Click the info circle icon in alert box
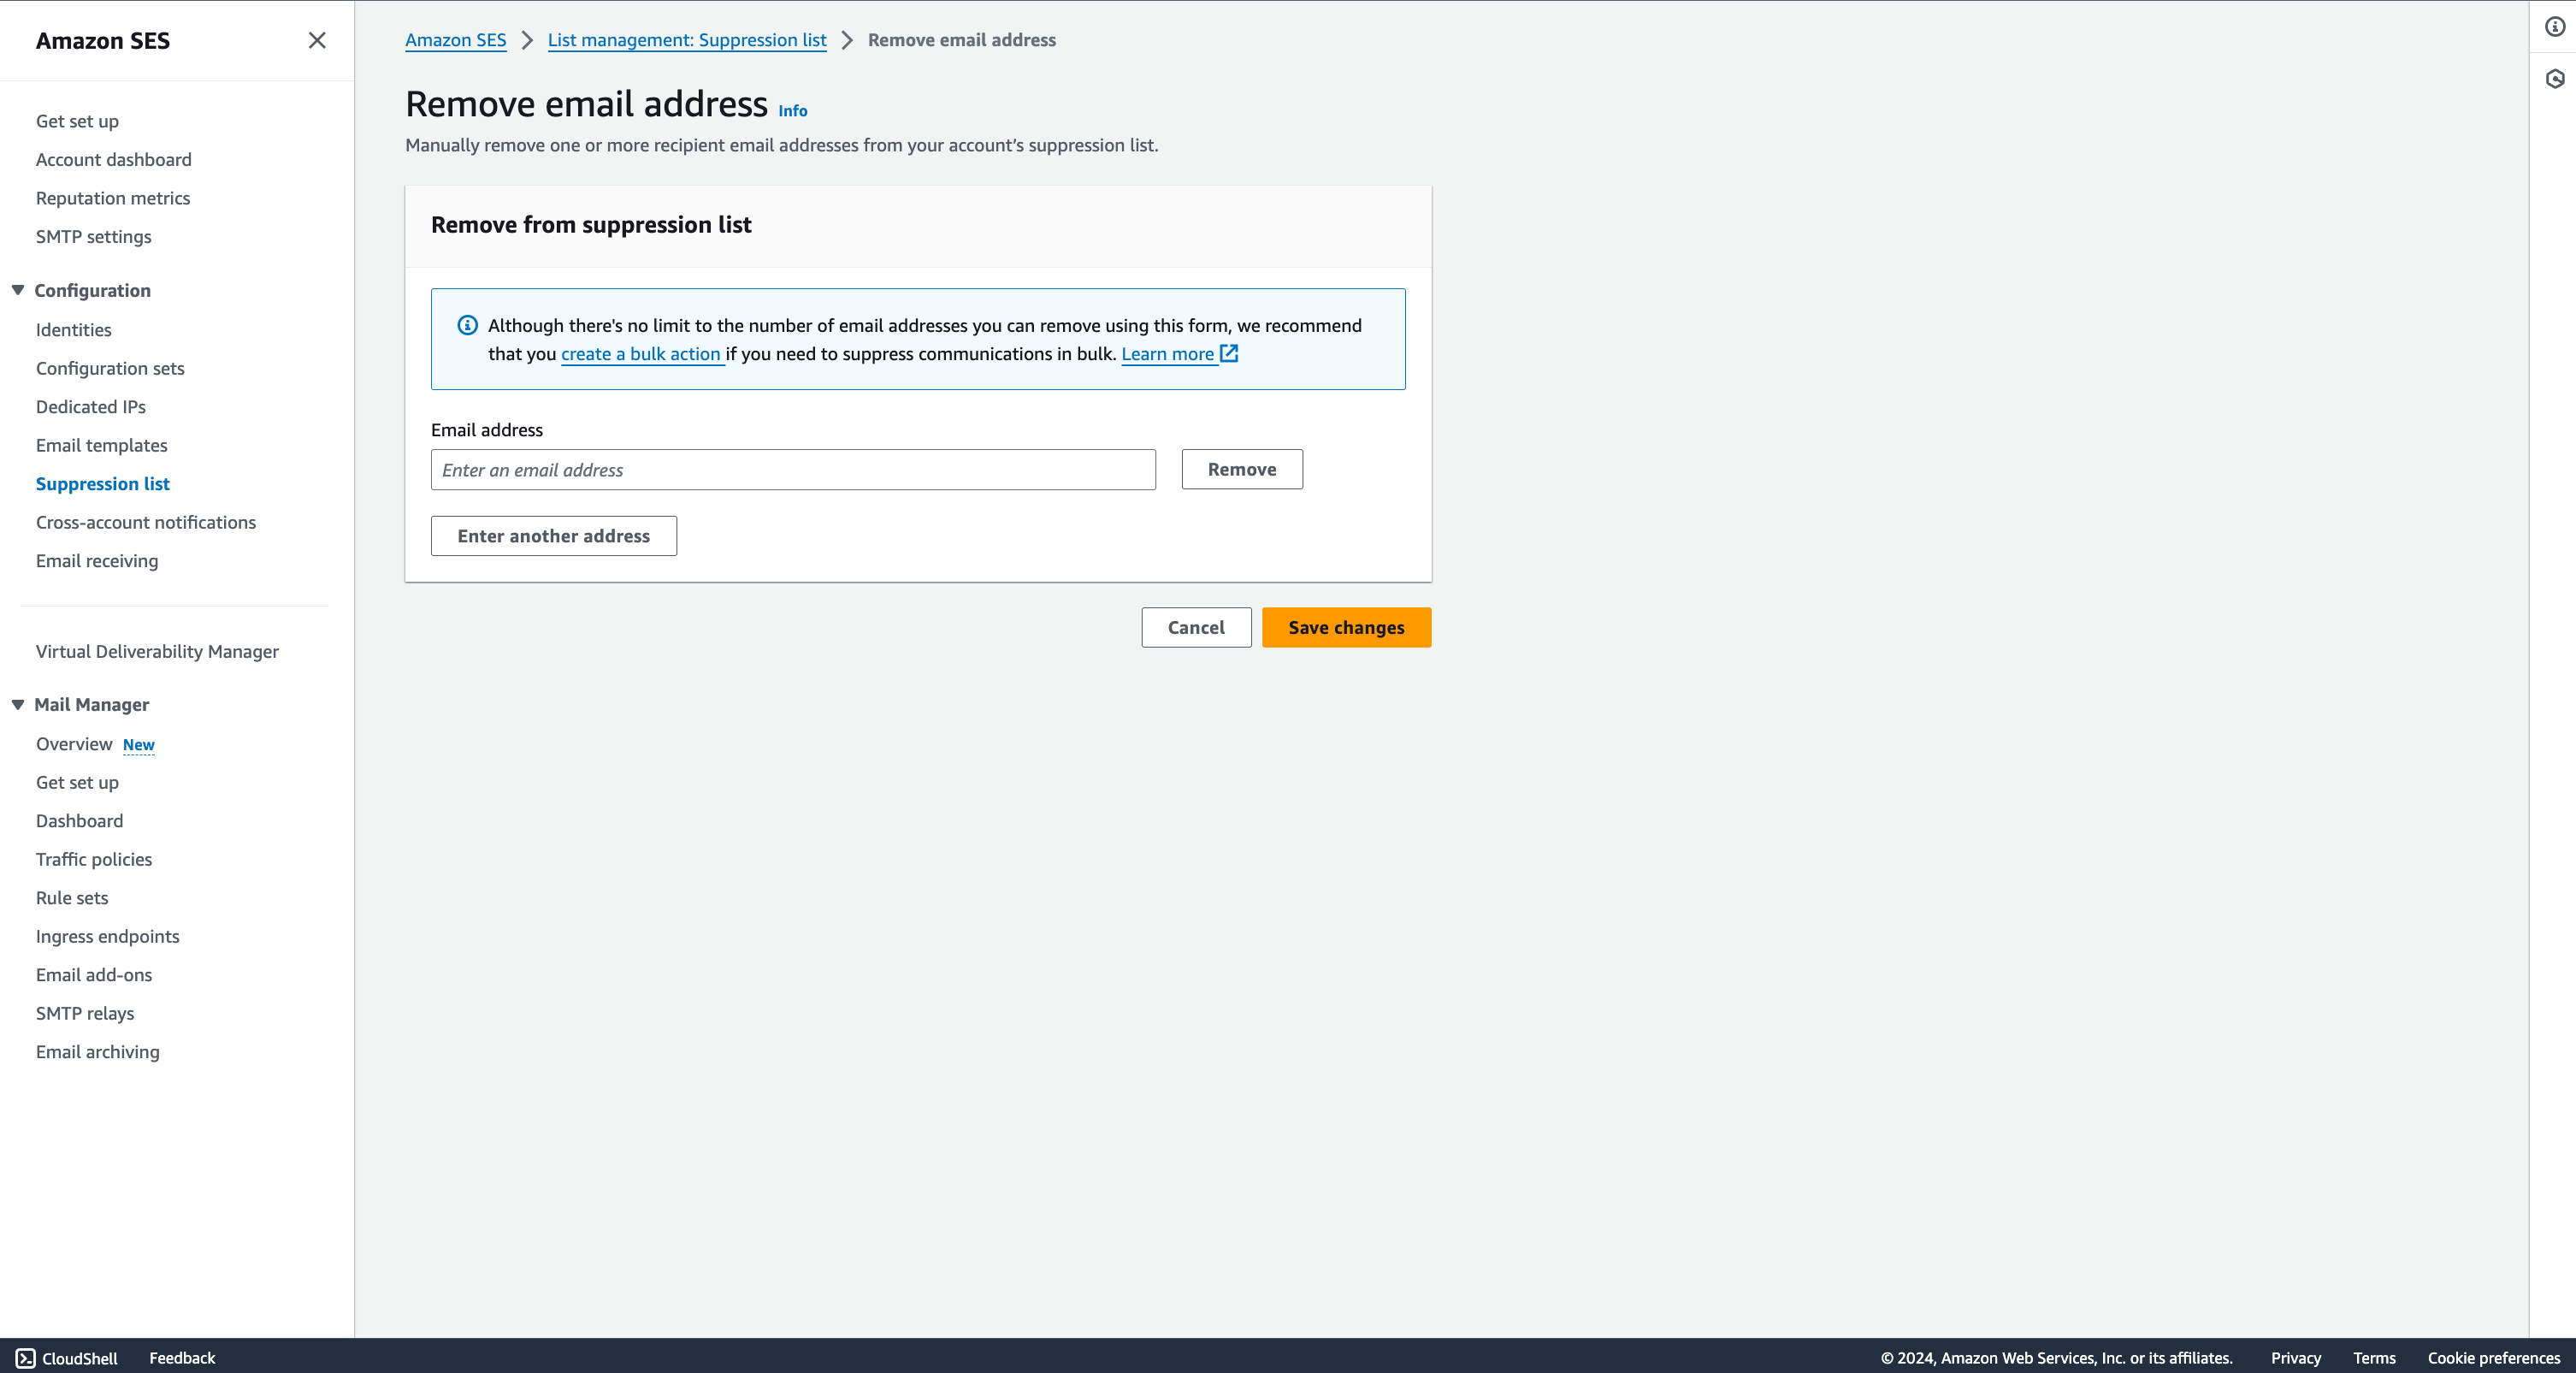Image resolution: width=2576 pixels, height=1373 pixels. pyautogui.click(x=467, y=325)
